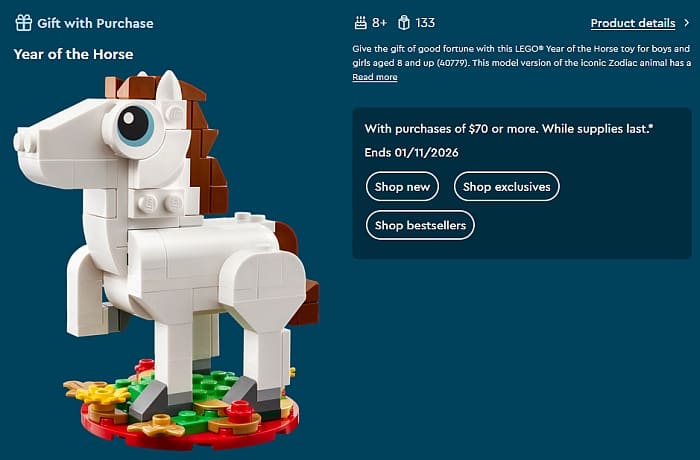Screen dimensions: 700x460
Task: Click the 133 pieces count text
Action: 425,23
